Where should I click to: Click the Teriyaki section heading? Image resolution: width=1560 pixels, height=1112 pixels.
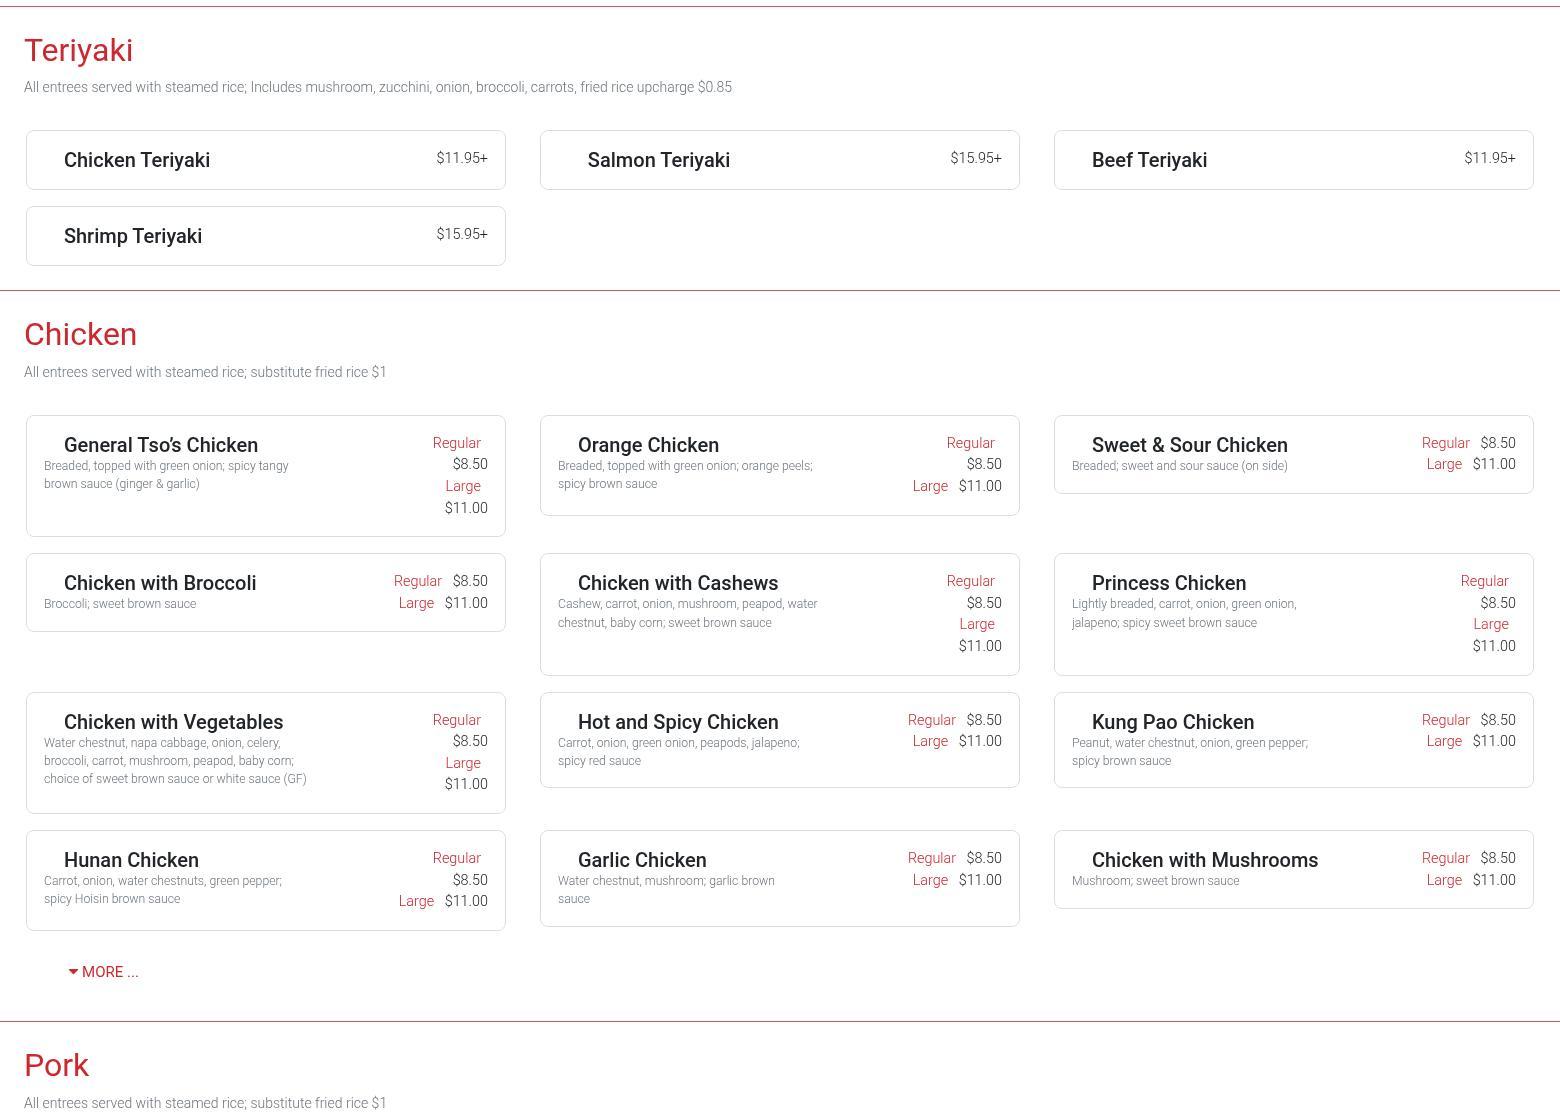(x=79, y=50)
